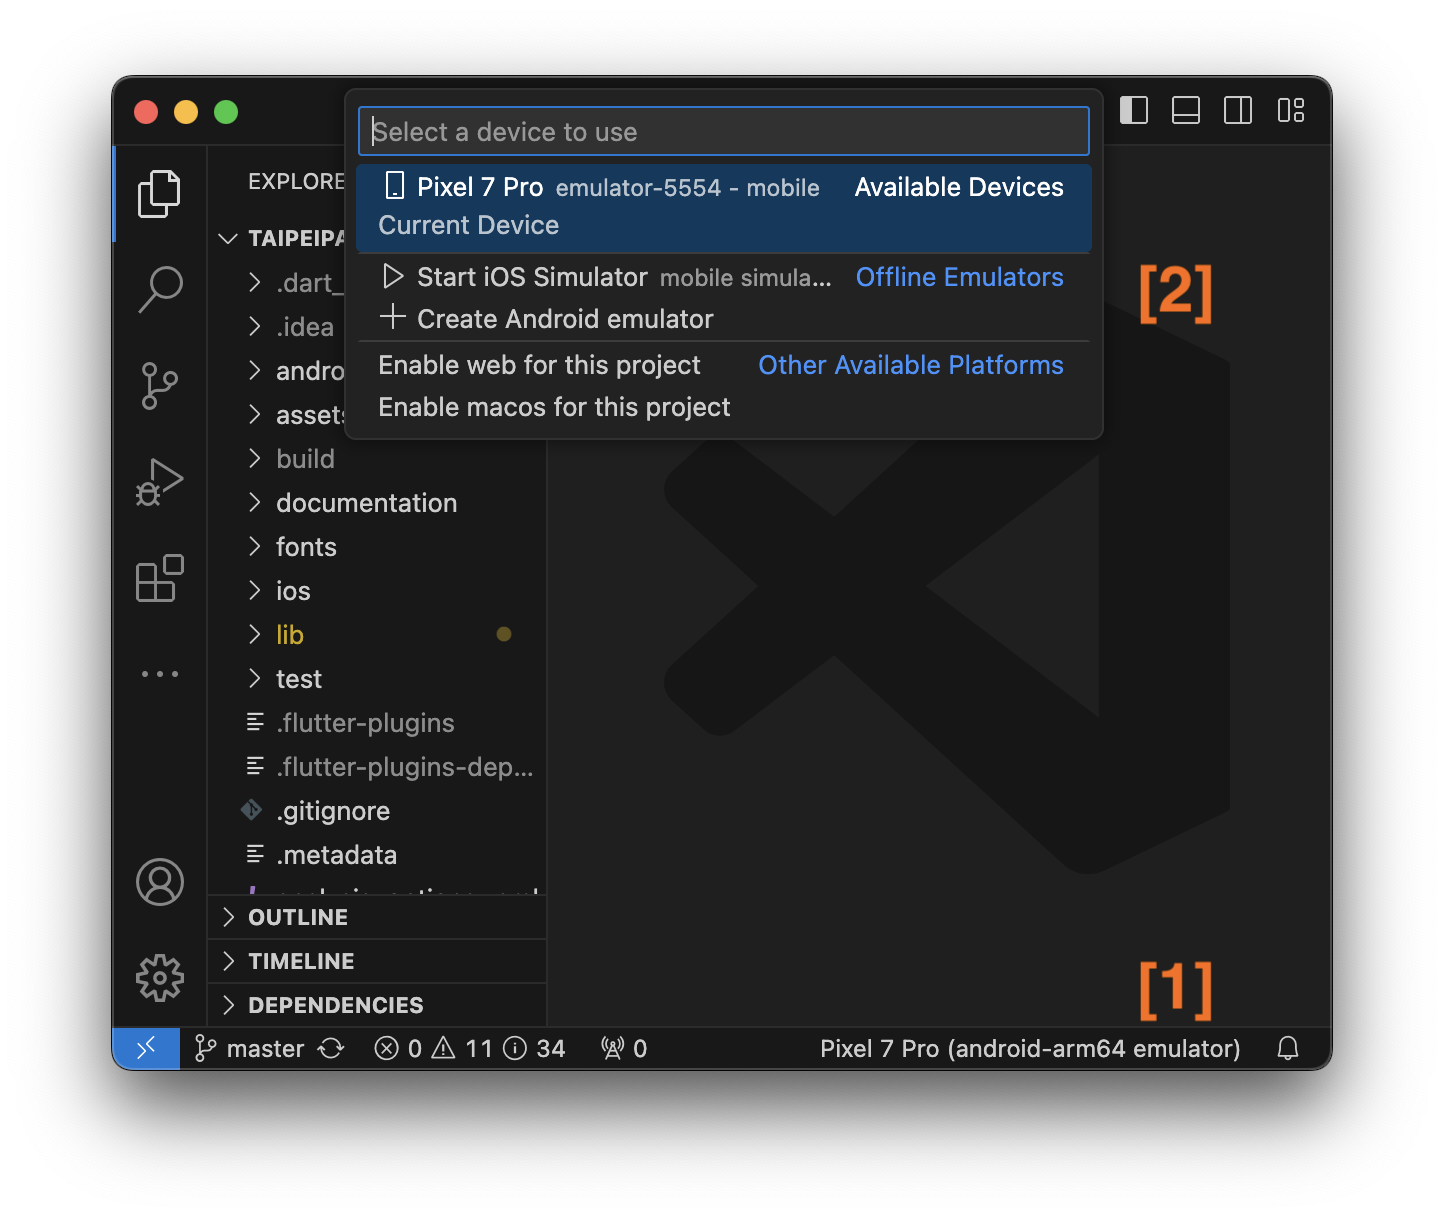This screenshot has height=1218, width=1444.
Task: Expand the ios folder
Action: click(378, 591)
